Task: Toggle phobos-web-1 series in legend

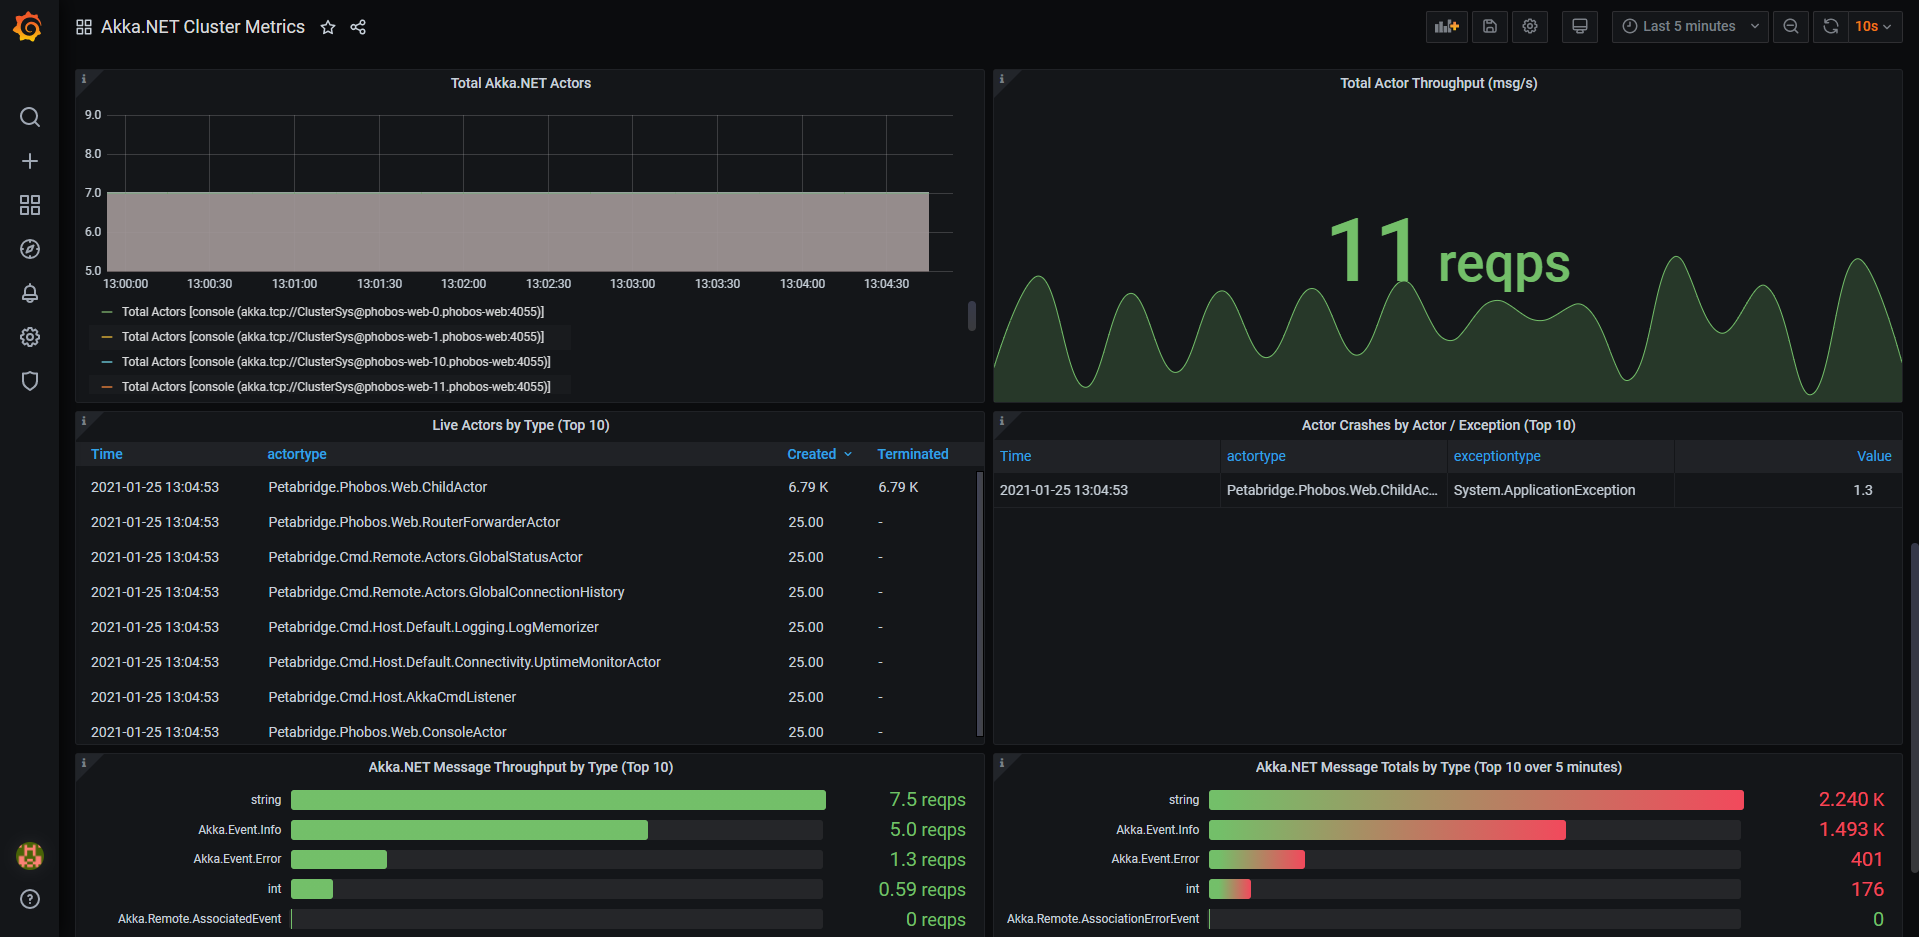Action: (x=333, y=337)
